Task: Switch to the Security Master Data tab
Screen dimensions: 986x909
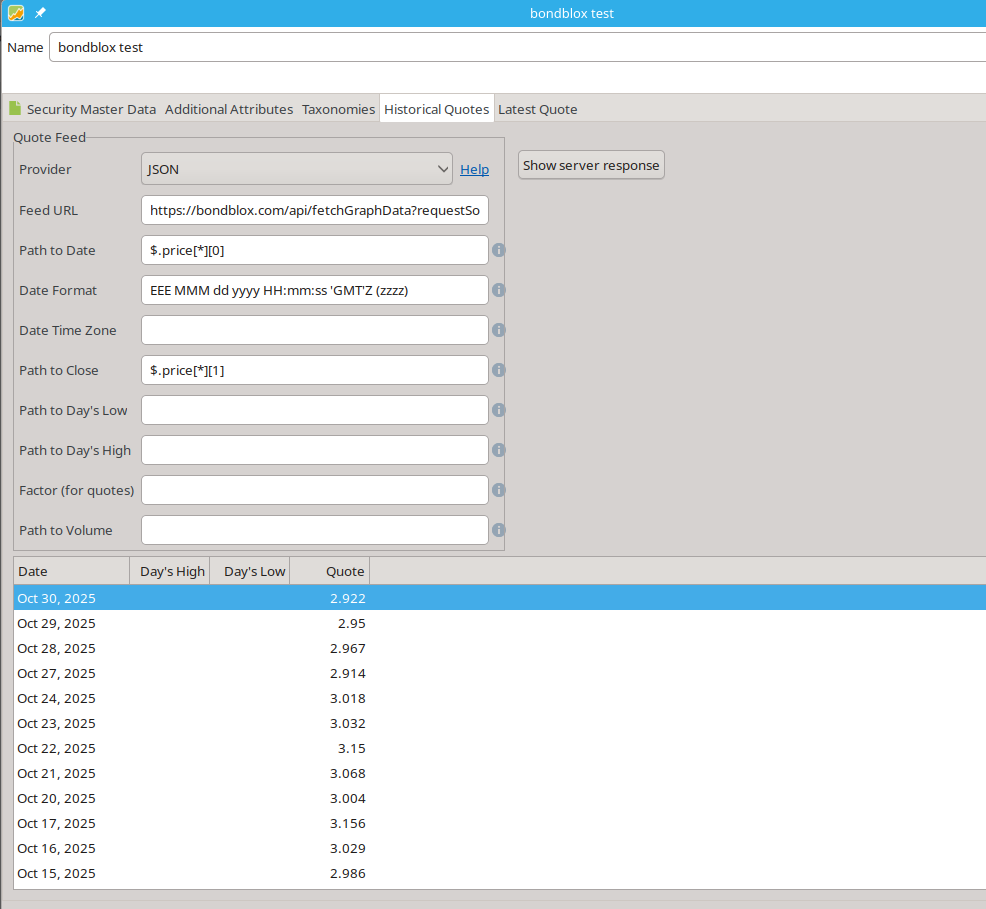Action: click(82, 109)
